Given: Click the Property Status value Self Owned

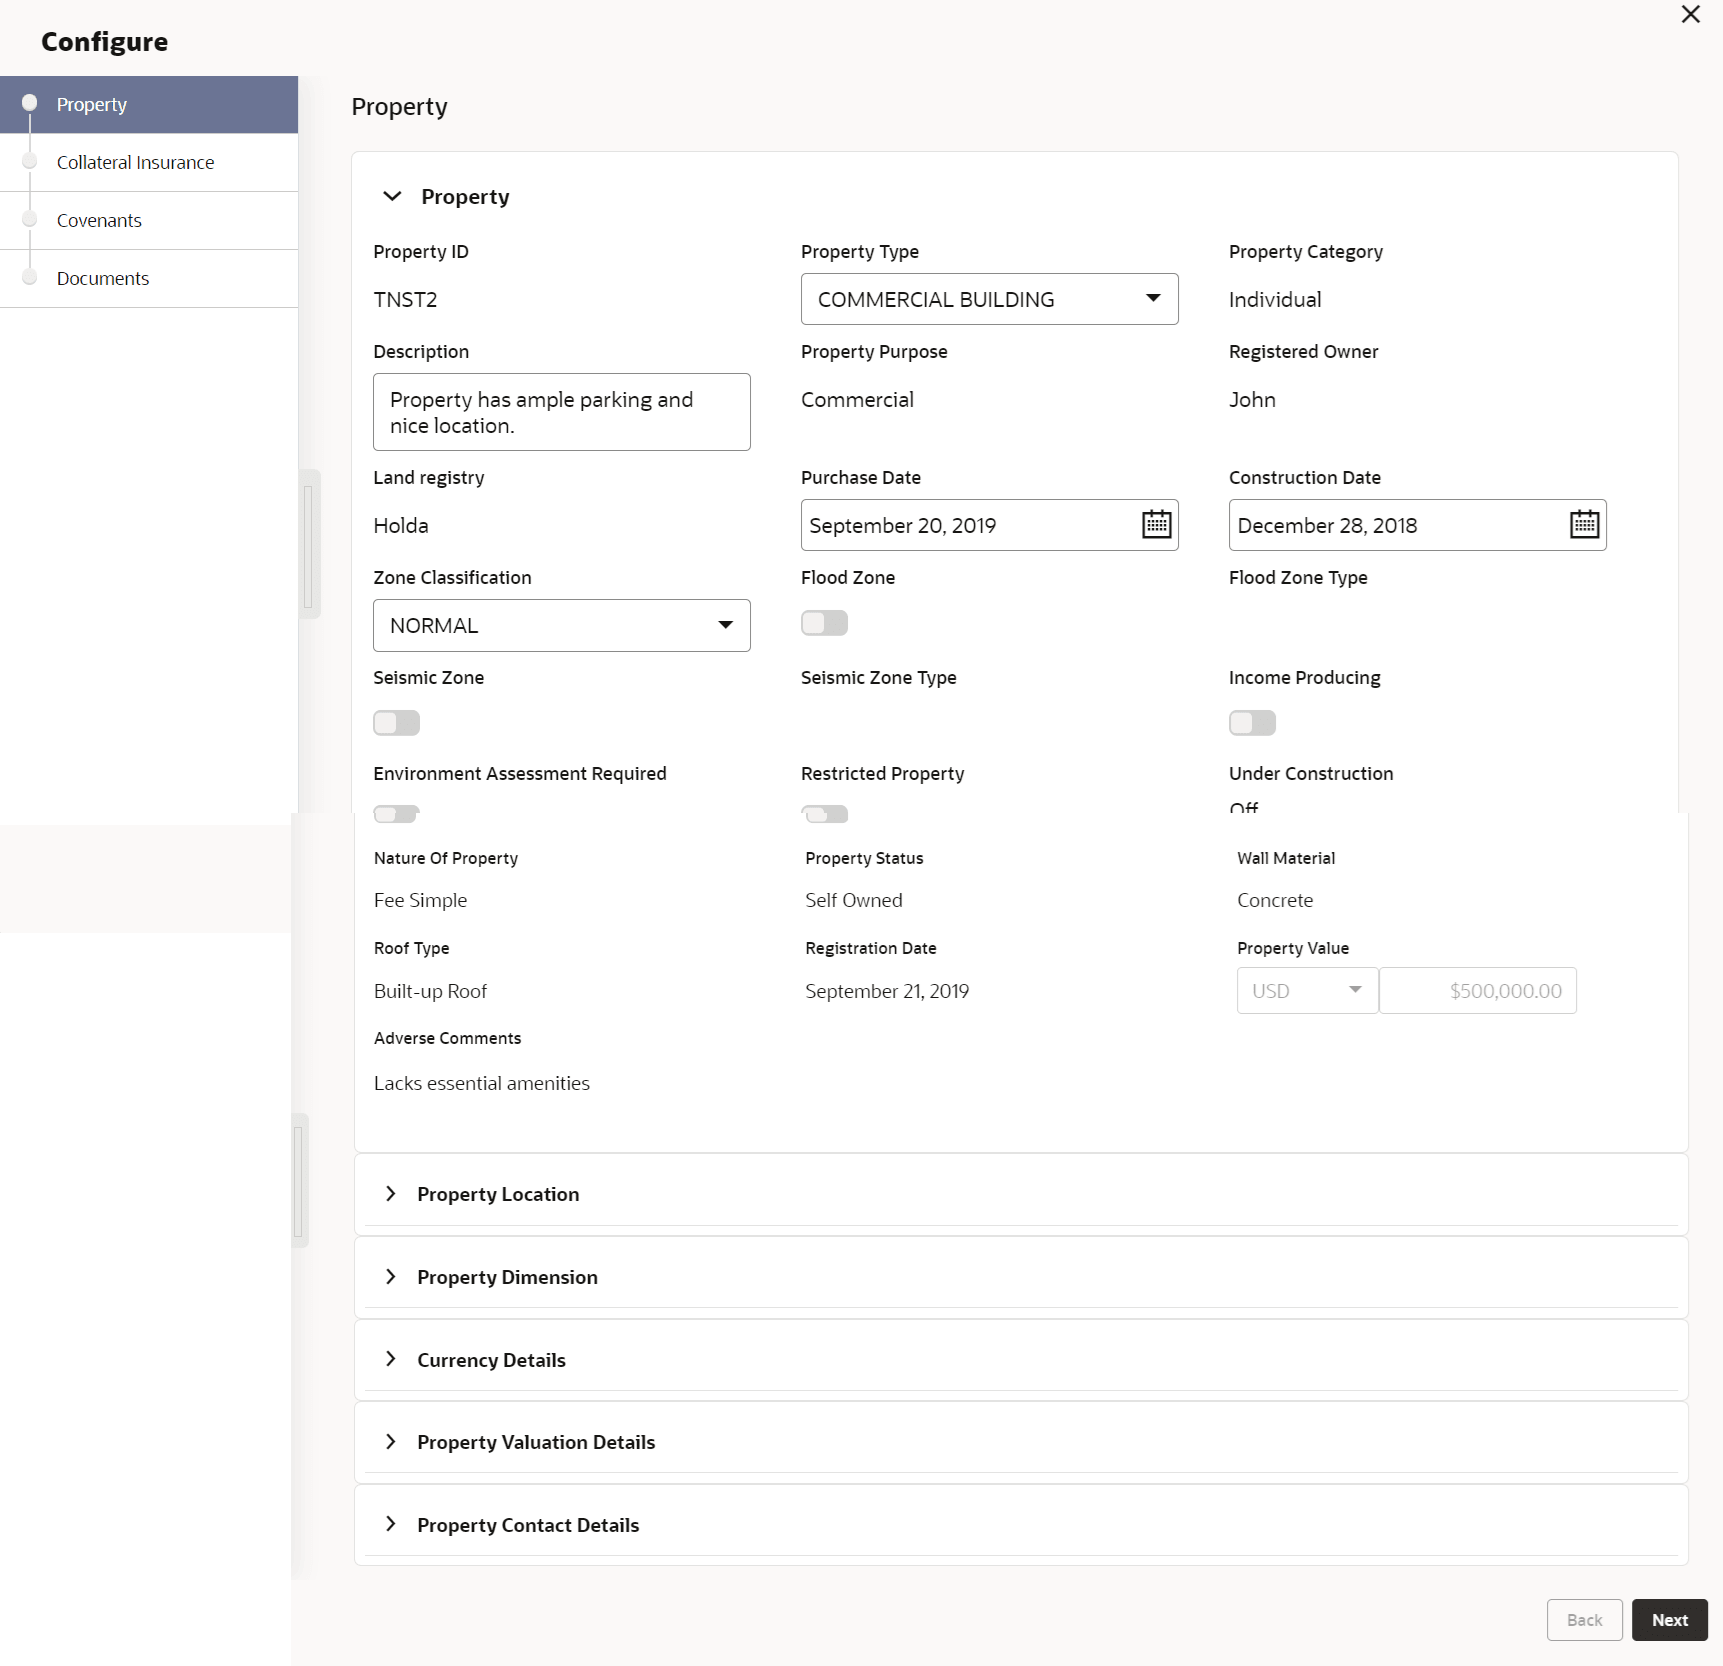Looking at the screenshot, I should click(x=854, y=900).
